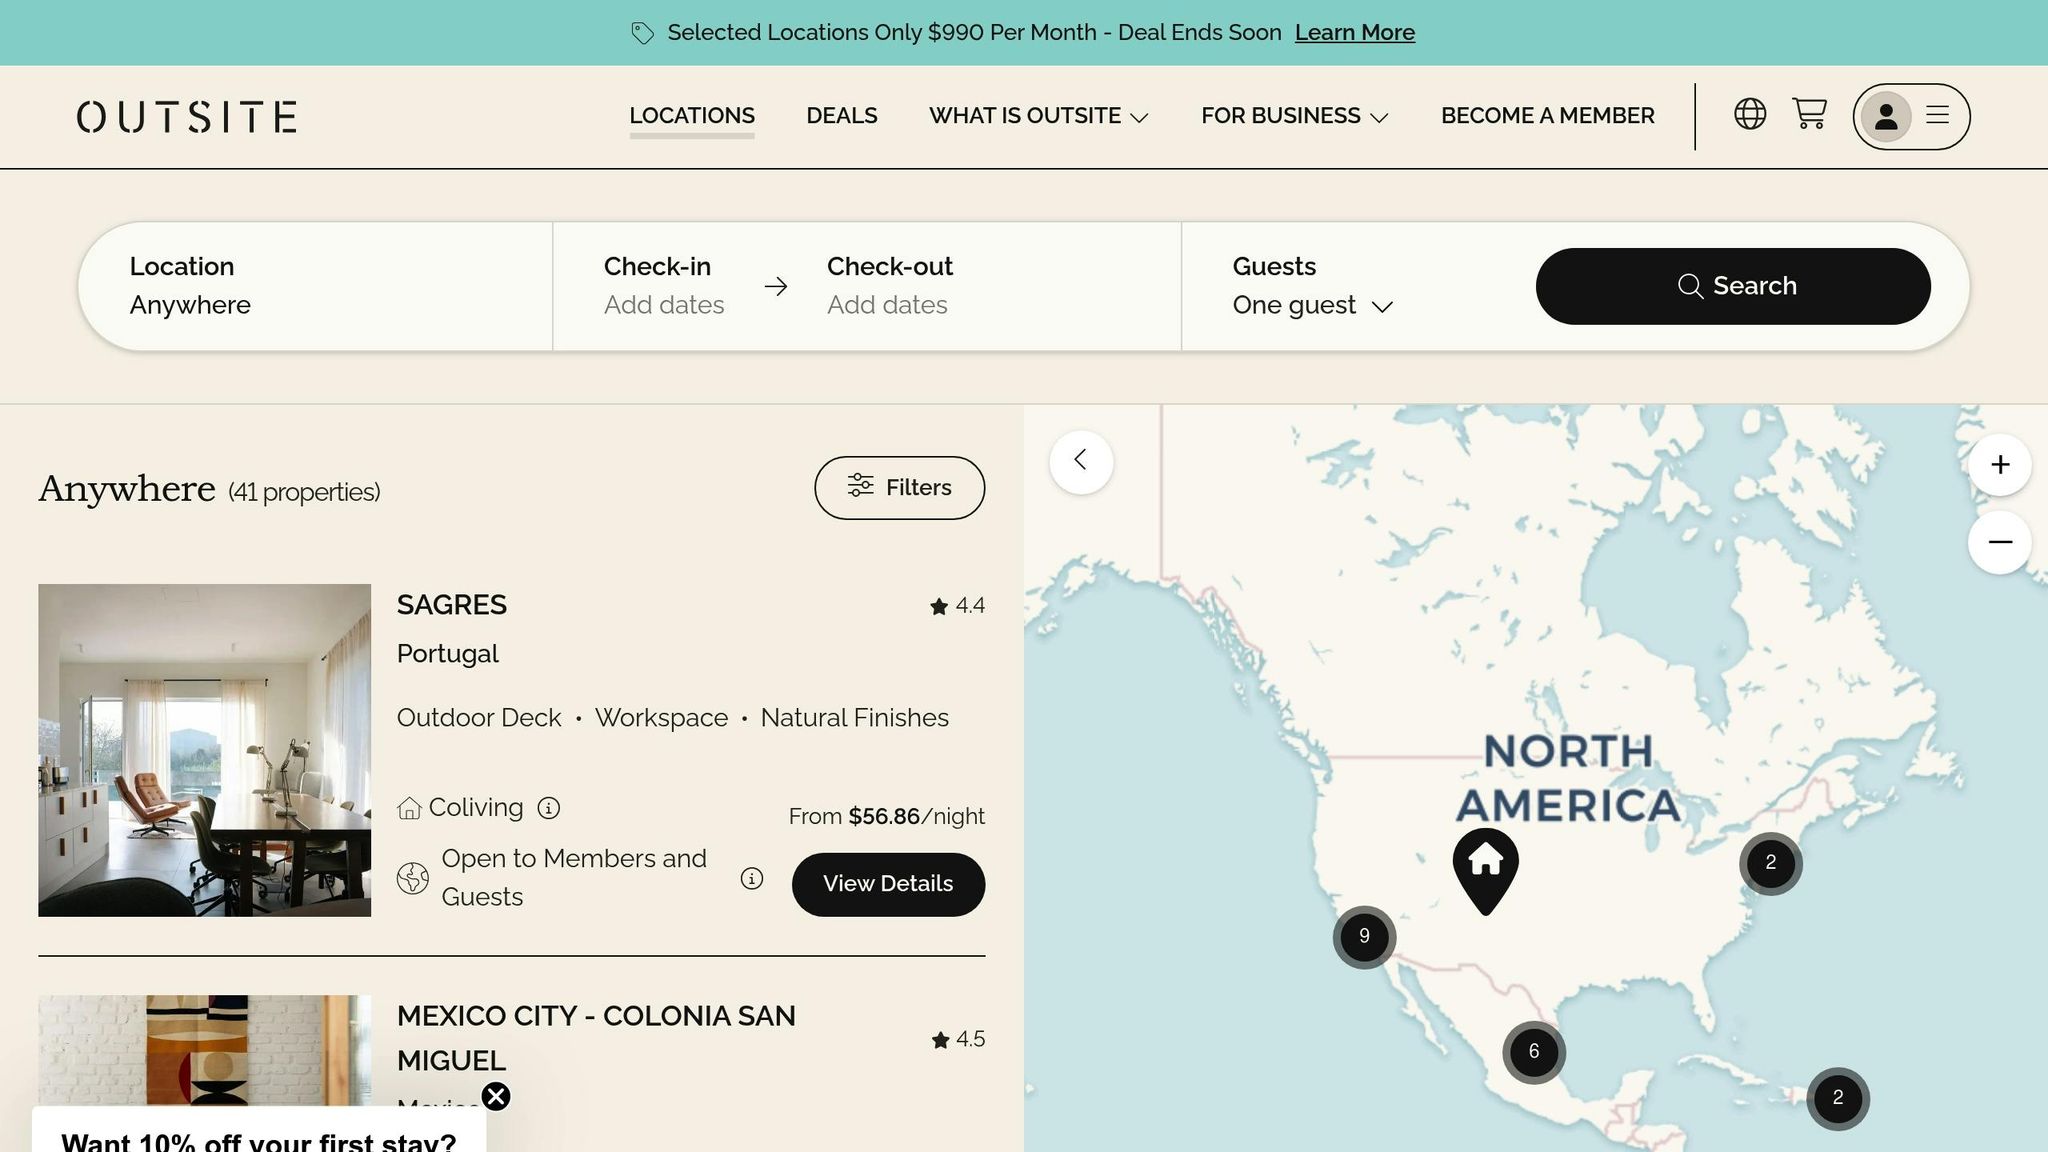The image size is (2048, 1152).
Task: Set the Check-out date
Action: click(x=889, y=286)
